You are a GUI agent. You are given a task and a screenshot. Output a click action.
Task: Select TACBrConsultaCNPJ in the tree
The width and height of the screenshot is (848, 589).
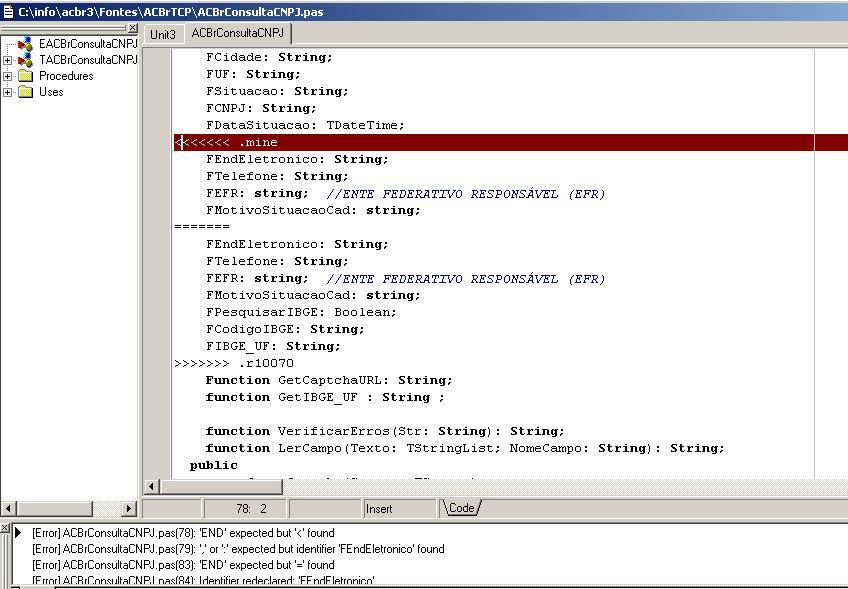click(x=88, y=60)
